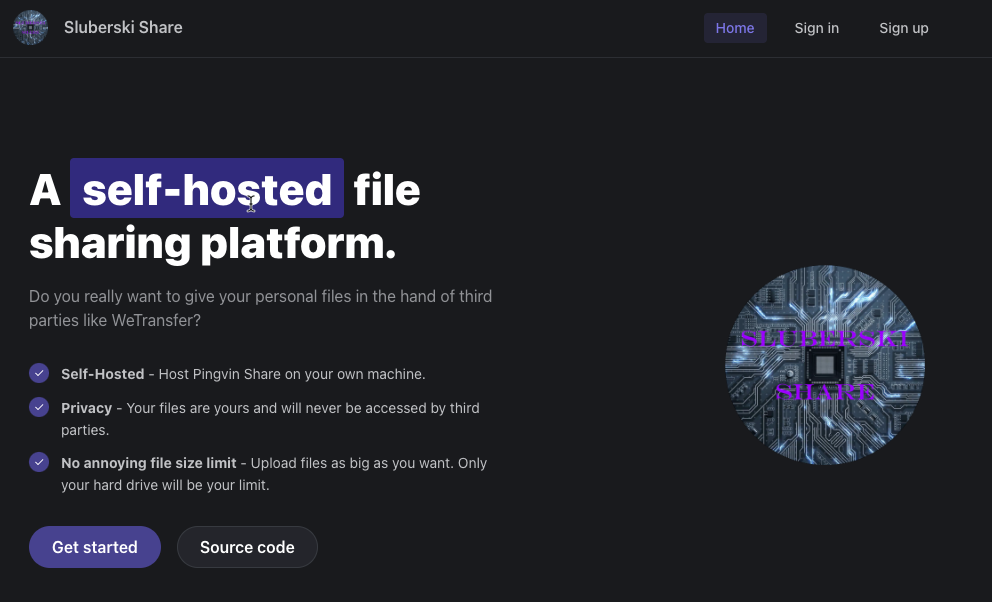Click the bold 'No annoying file size limit' label

point(148,463)
